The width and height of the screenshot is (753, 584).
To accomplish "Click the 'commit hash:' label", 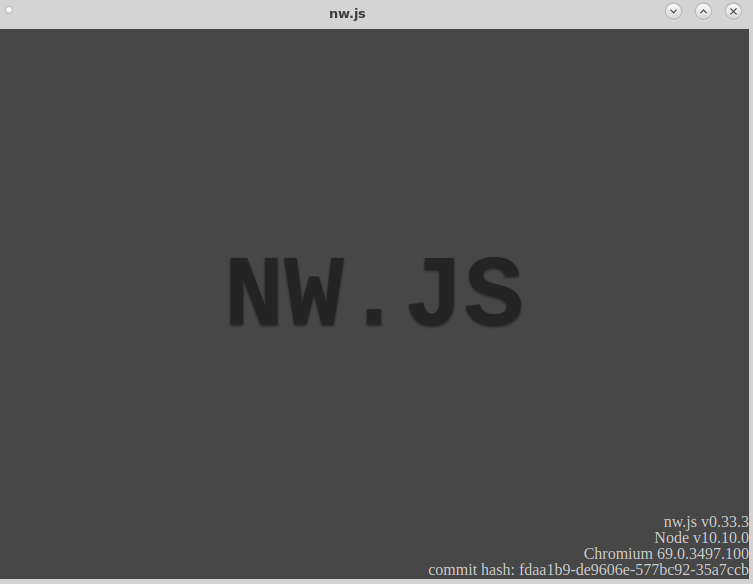I will 471,570.
